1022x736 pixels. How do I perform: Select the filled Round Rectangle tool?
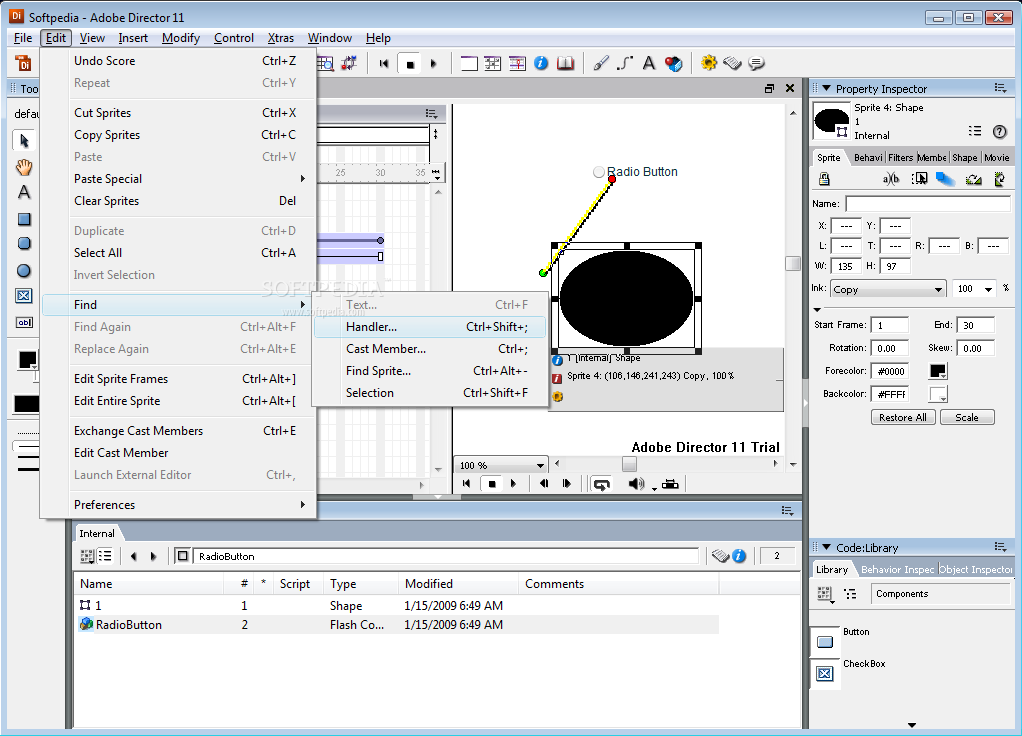pyautogui.click(x=24, y=244)
